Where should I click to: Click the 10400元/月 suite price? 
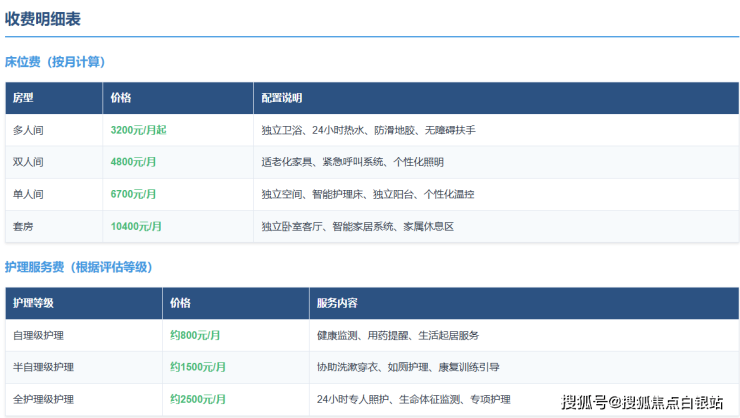pos(137,226)
